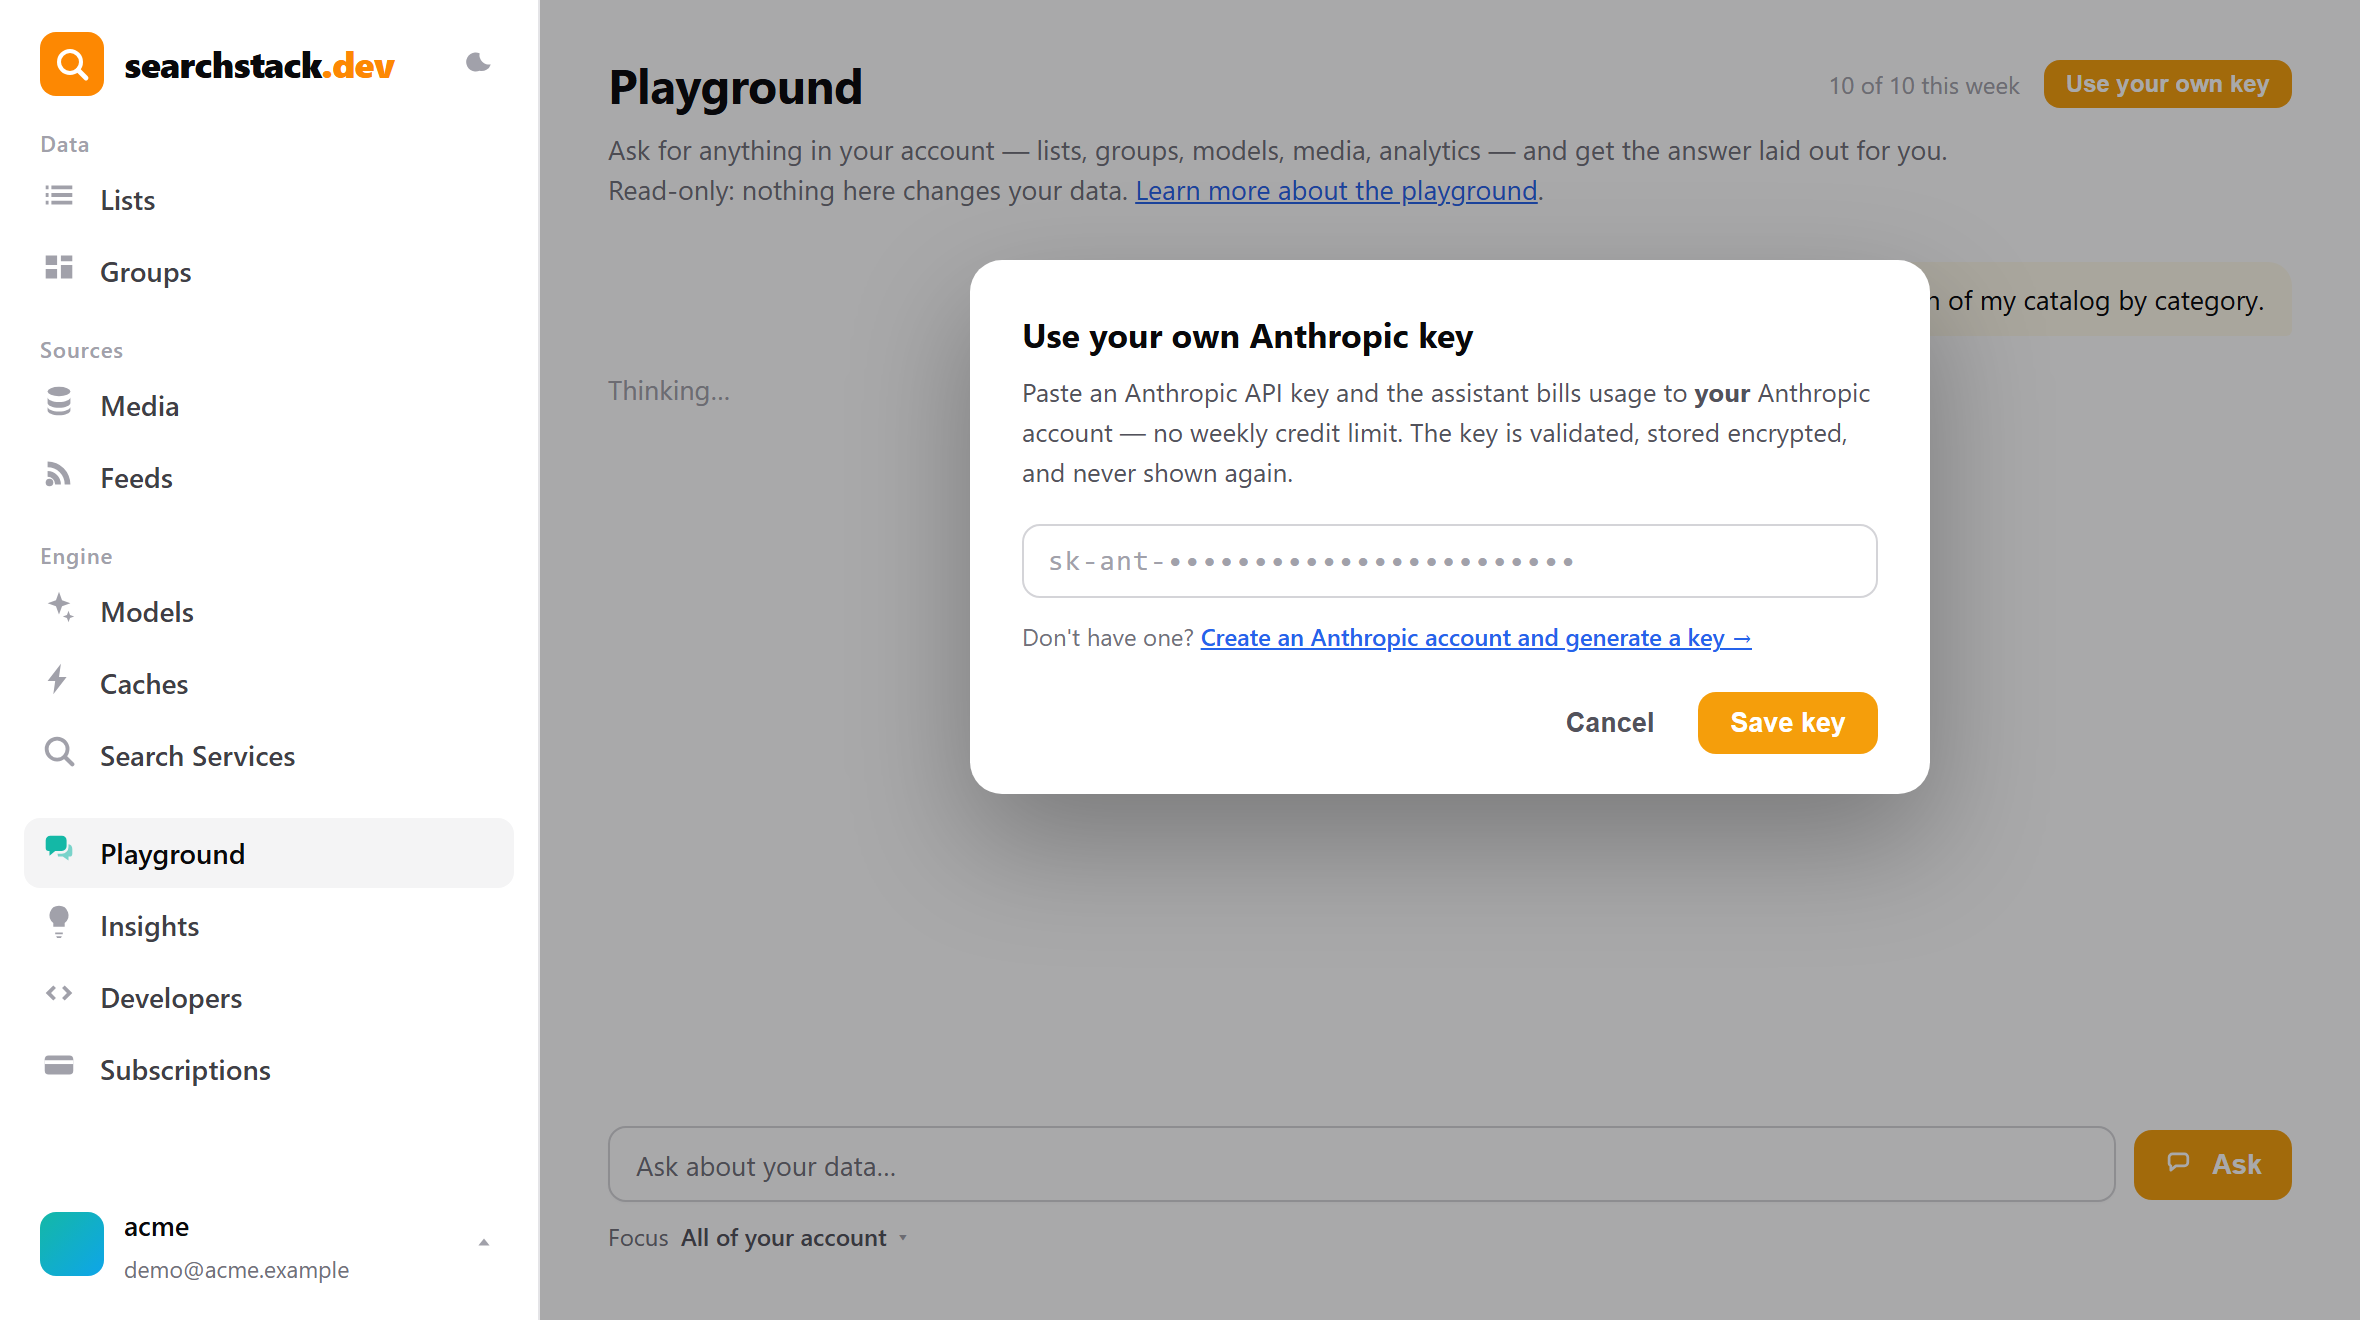Open the Lists page
Viewport: 2360px width, 1320px height.
[x=269, y=200]
